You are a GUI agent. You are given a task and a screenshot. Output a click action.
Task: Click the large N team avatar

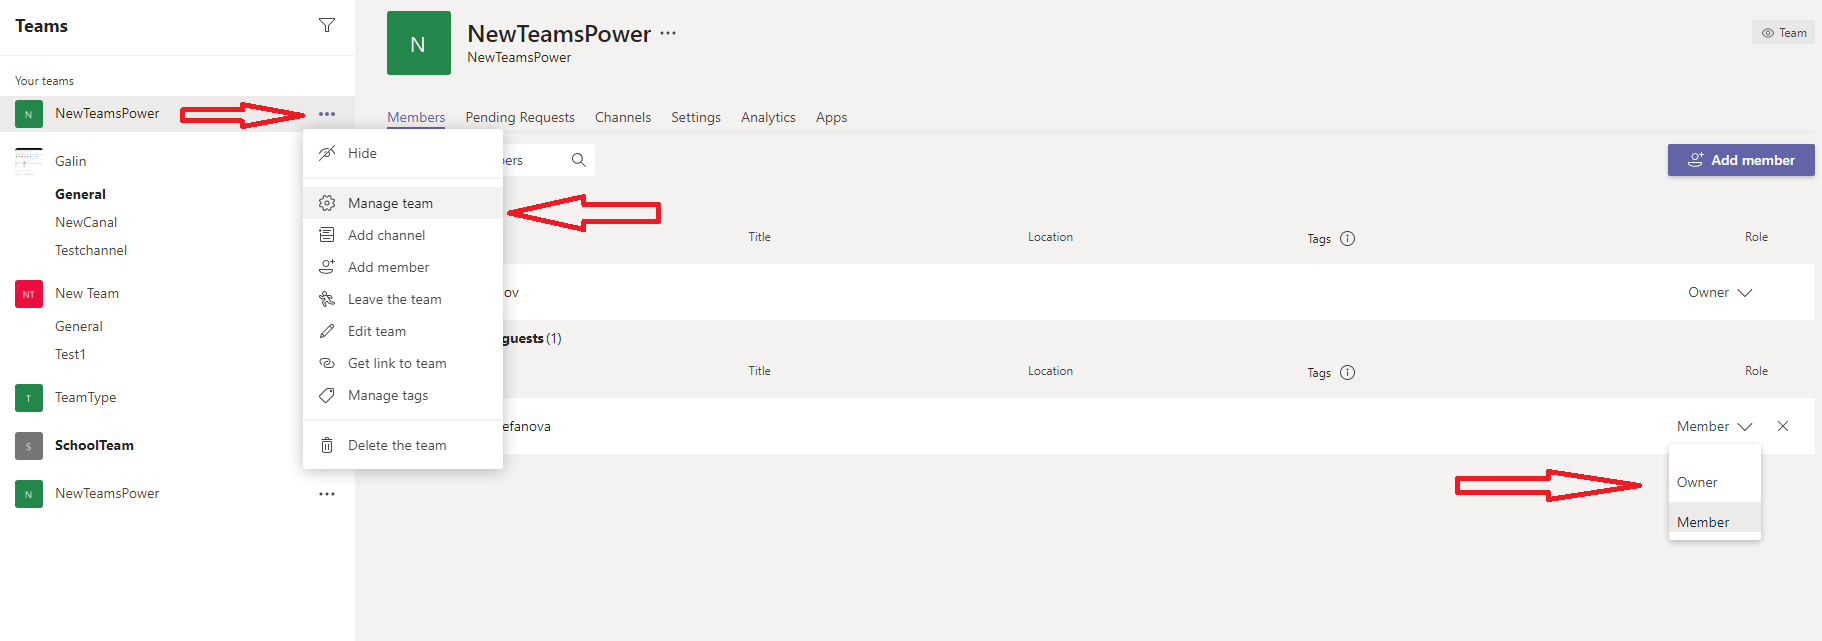coord(418,43)
